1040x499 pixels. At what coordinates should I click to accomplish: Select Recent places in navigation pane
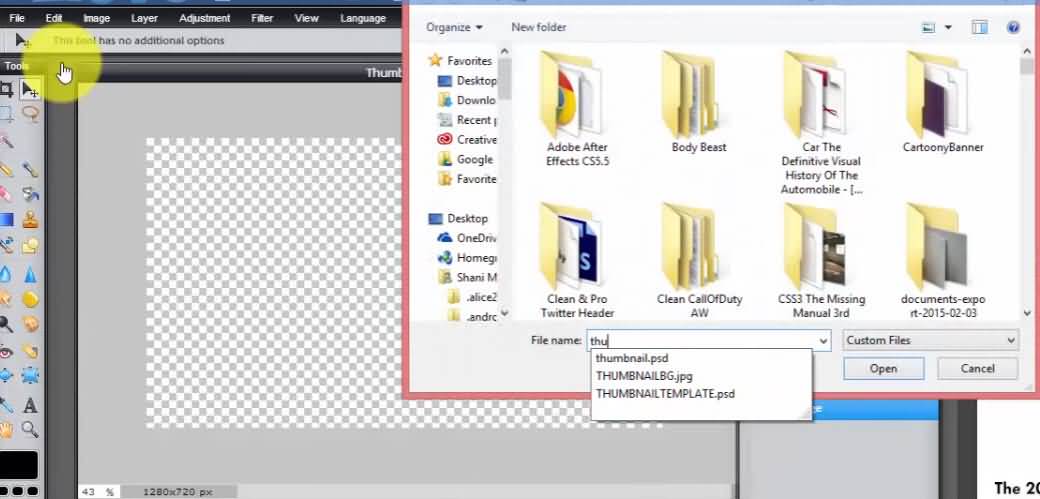[467, 120]
